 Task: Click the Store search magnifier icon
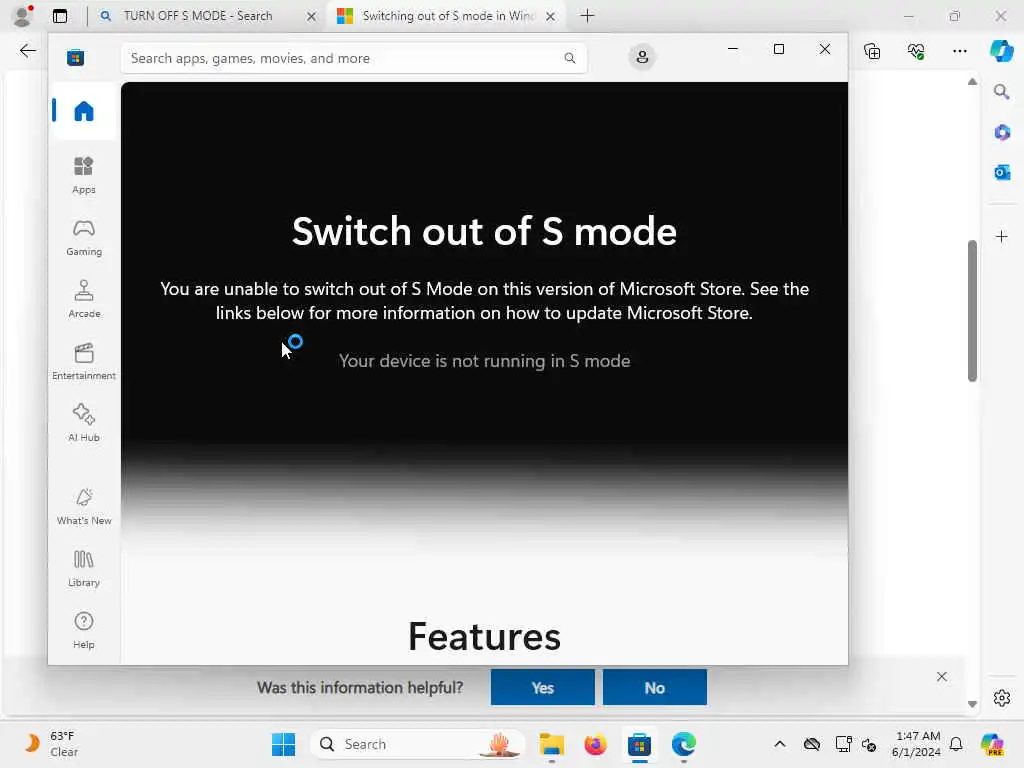click(x=569, y=58)
